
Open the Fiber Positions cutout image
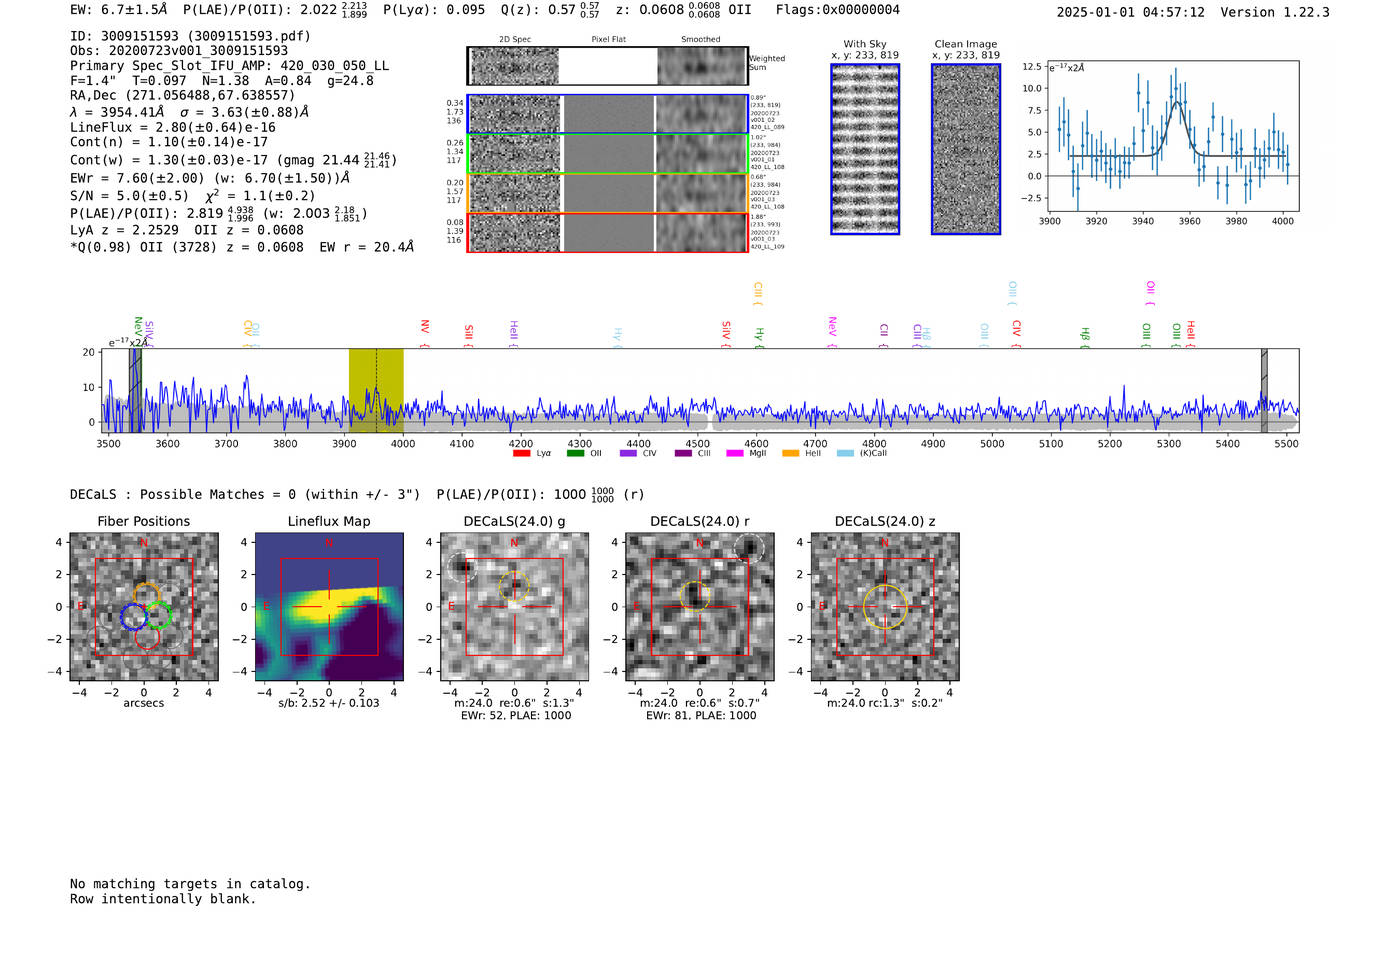click(x=144, y=606)
